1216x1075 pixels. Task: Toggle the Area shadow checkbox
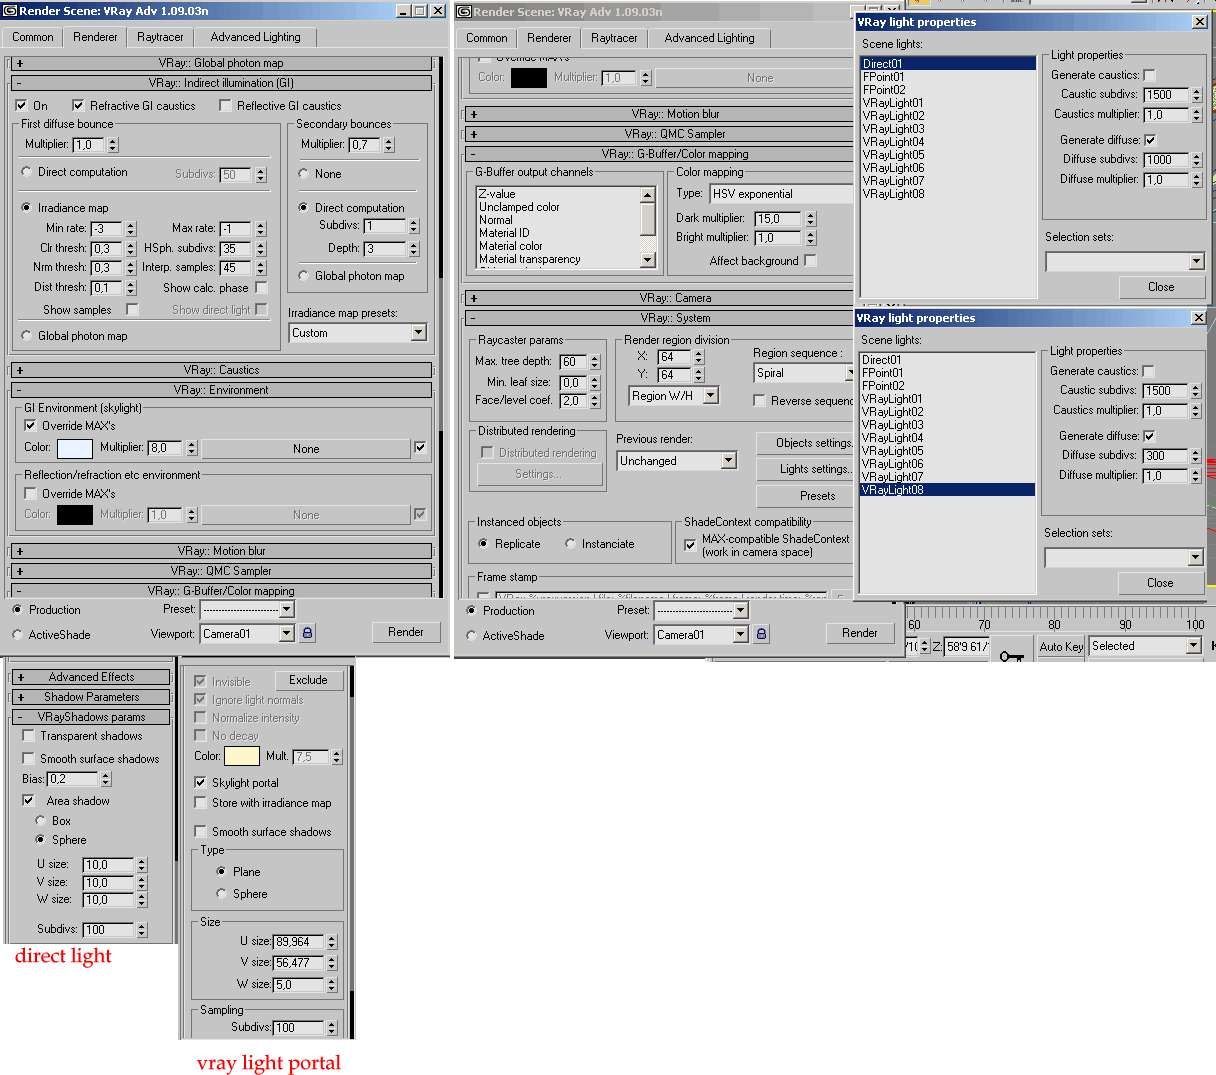click(28, 800)
